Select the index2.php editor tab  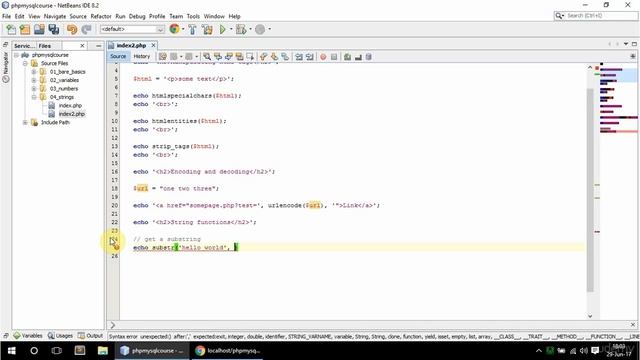(131, 45)
